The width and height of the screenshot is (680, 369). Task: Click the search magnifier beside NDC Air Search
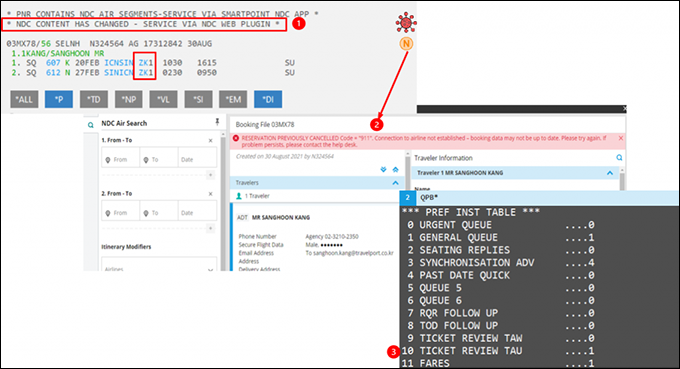(91, 125)
